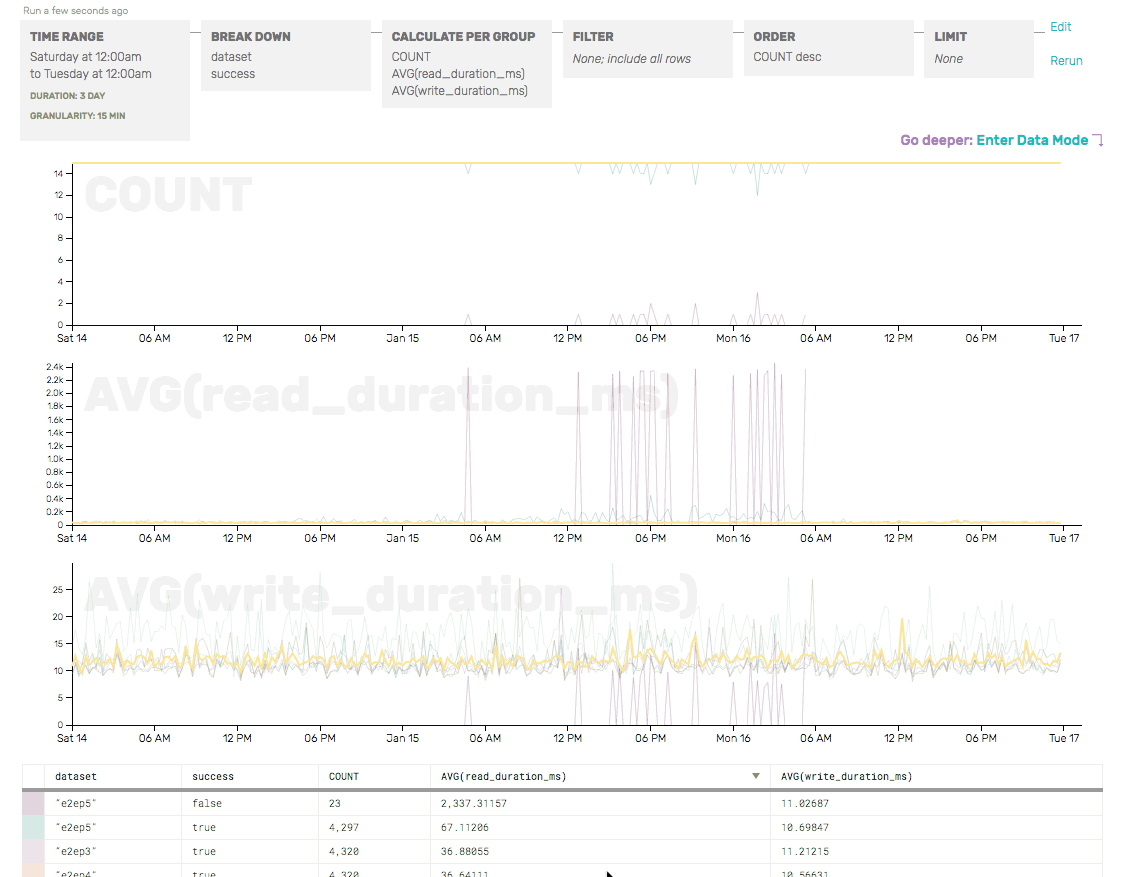
Task: Rerun the query
Action: 1065,60
